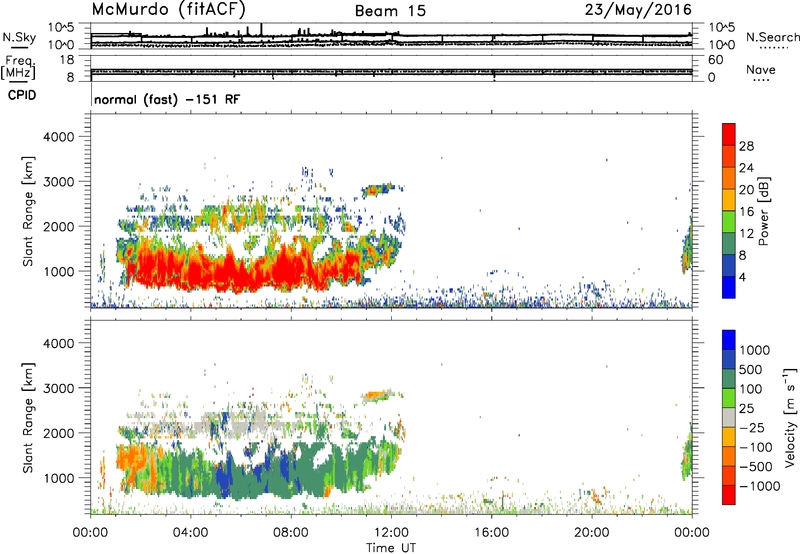Screen dimensions: 800x554
Task: Click the date 23/May/2016
Action: pos(638,9)
